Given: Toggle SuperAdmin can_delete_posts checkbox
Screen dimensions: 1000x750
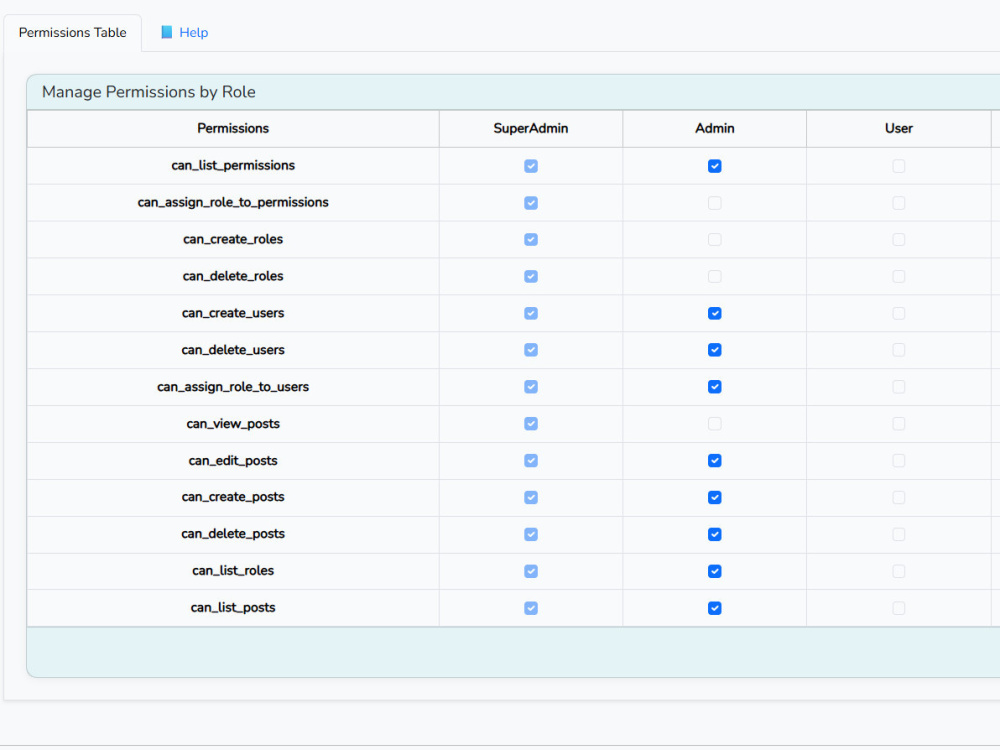Looking at the screenshot, I should coord(531,534).
